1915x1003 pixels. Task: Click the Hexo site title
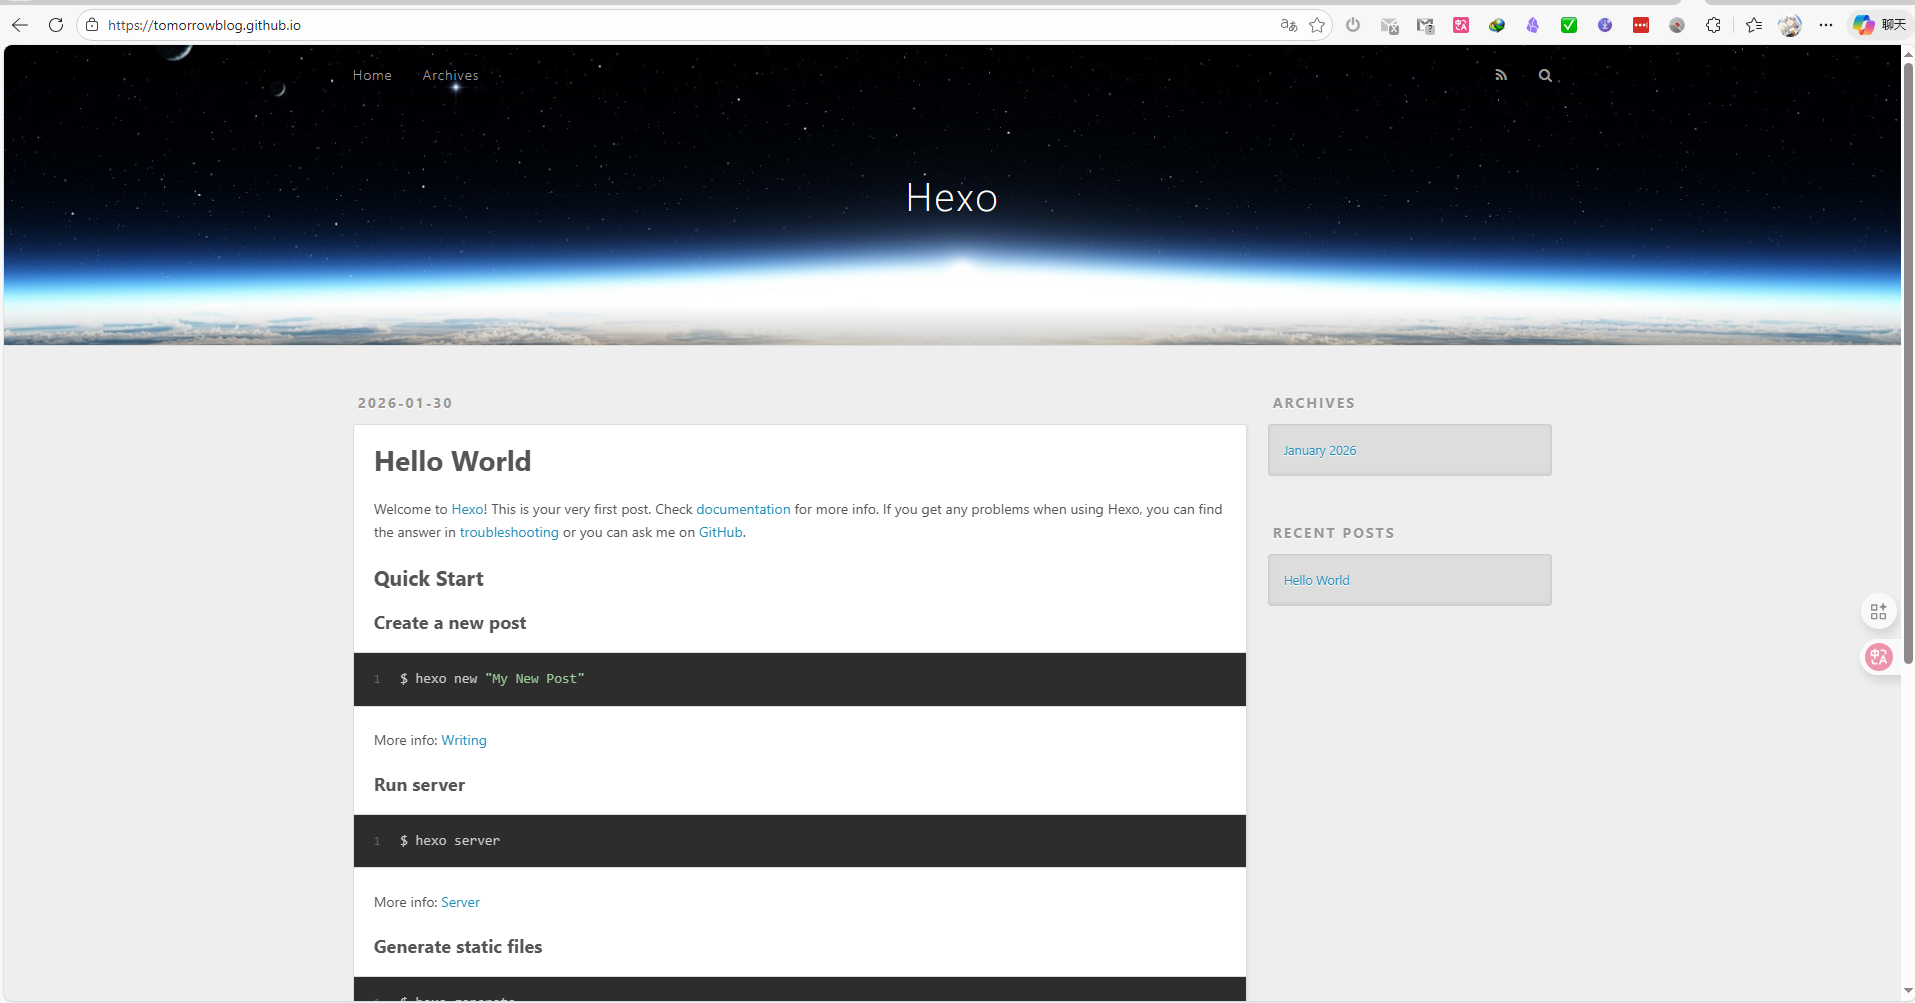[952, 198]
